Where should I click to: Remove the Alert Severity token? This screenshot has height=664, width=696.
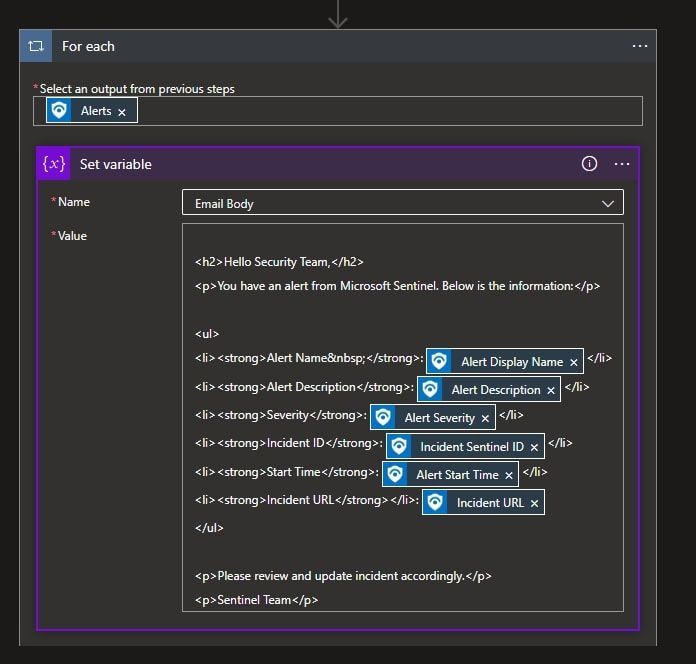point(485,419)
